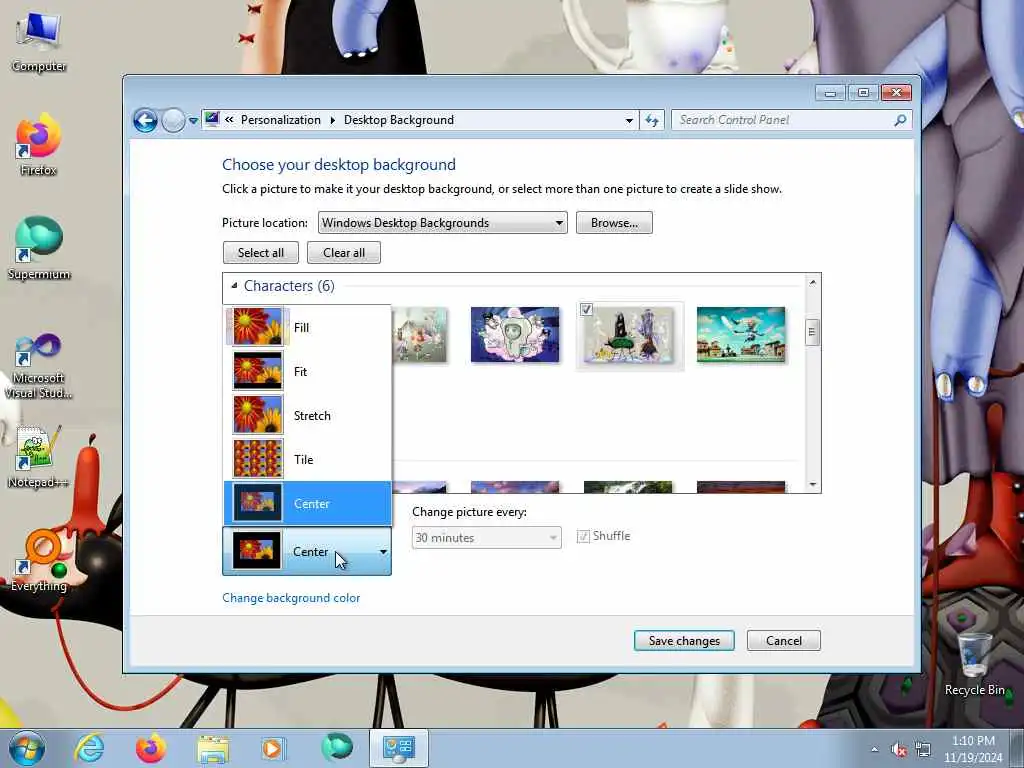Choose the Stretch position option
Image resolution: width=1024 pixels, height=768 pixels.
click(308, 415)
